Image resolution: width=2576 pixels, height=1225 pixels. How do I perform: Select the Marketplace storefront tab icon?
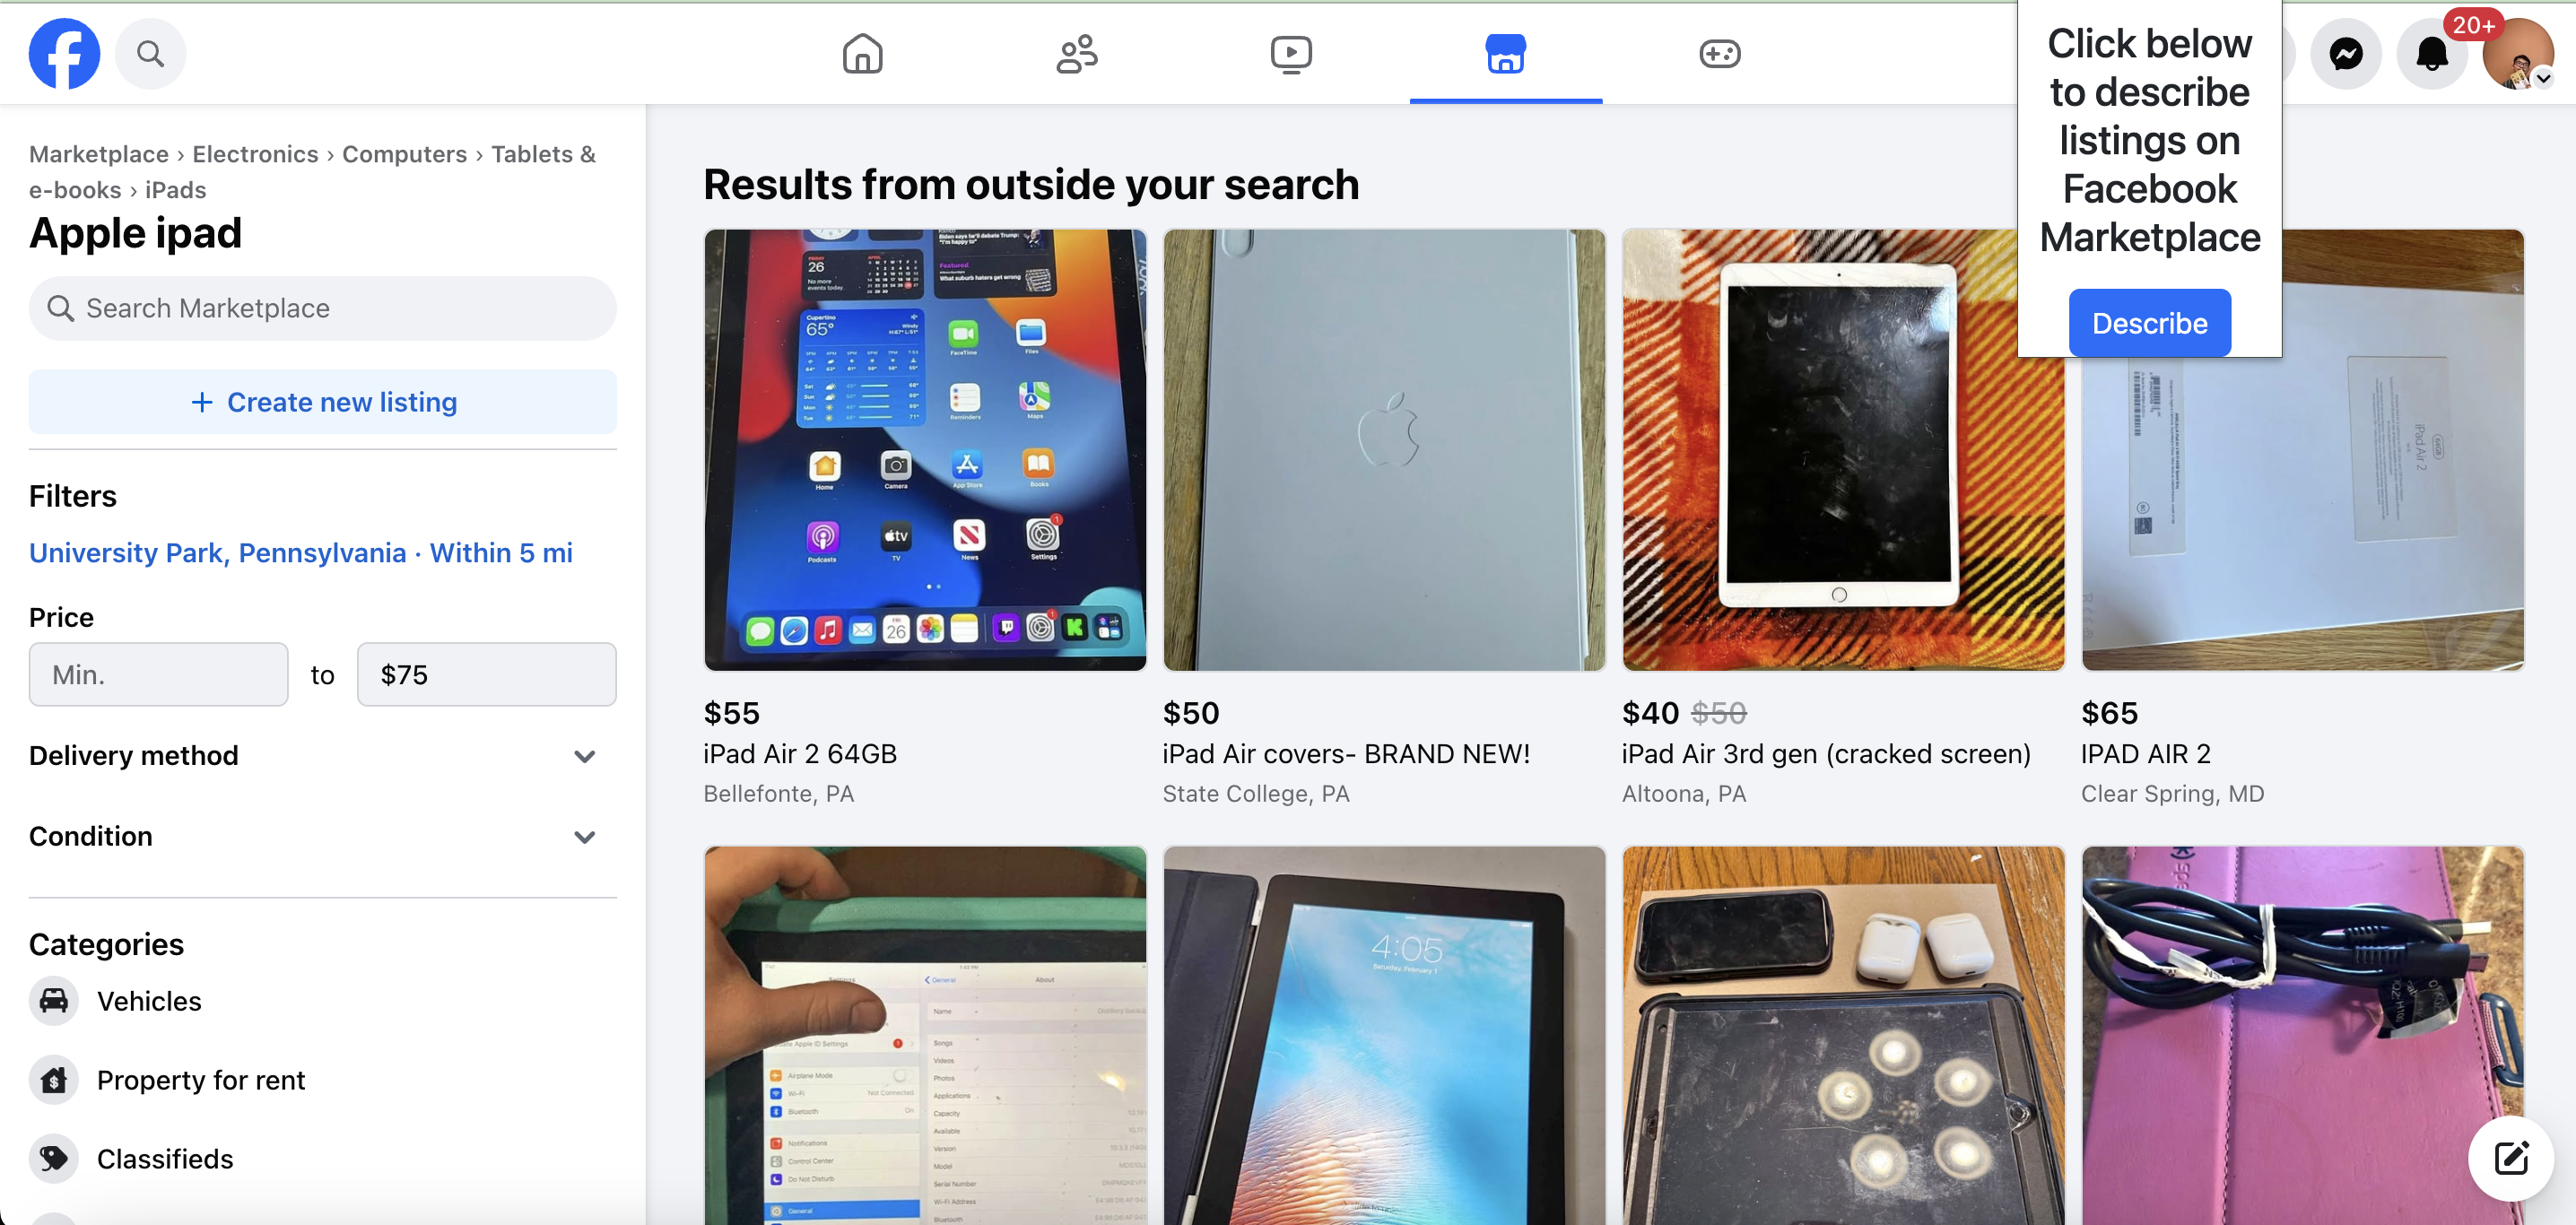1505,54
